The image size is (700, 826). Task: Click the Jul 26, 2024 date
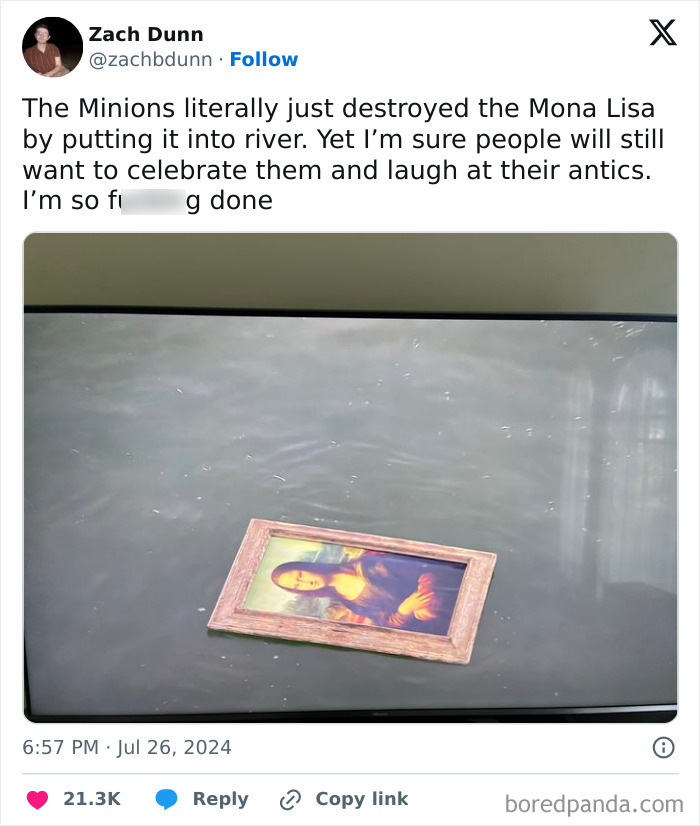tap(174, 747)
